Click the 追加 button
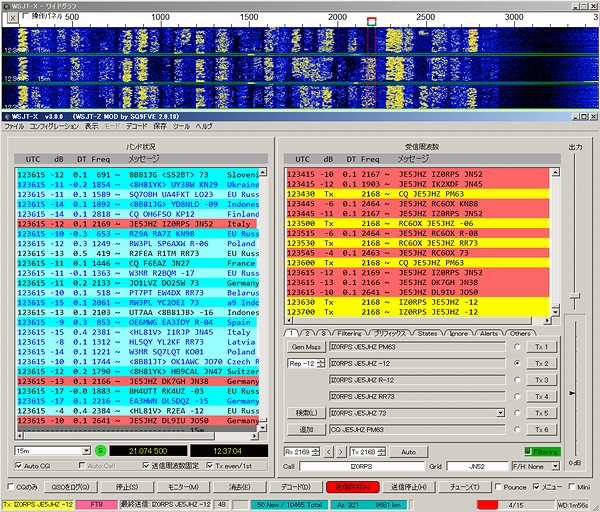This screenshot has height=512, width=600. 306,429
